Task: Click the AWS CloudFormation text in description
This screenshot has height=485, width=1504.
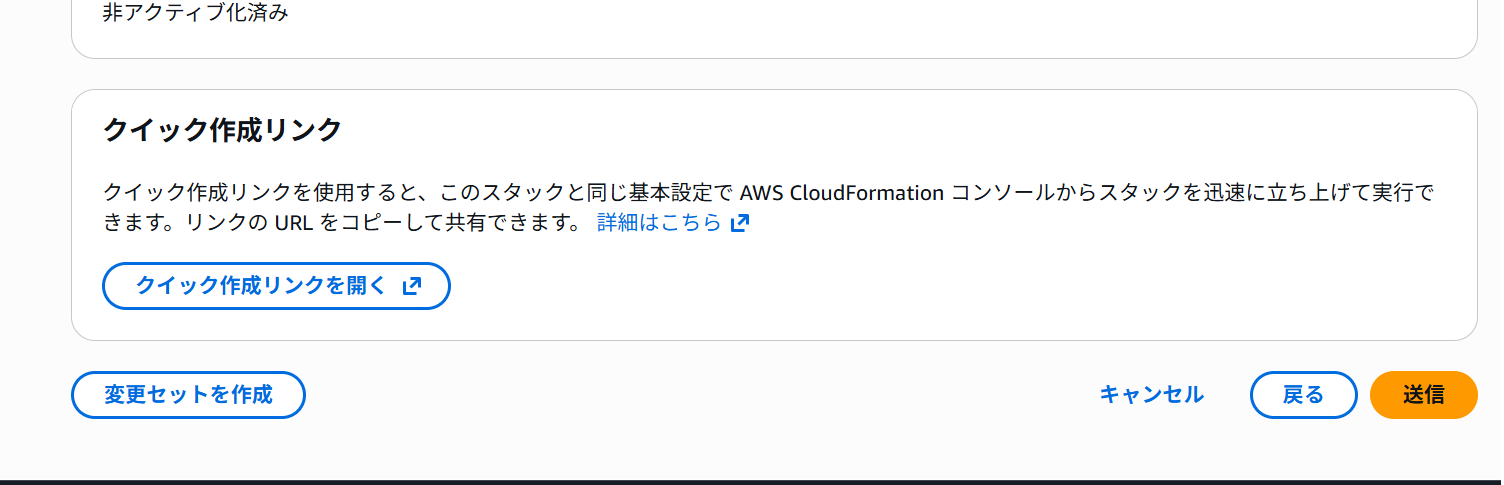Action: pyautogui.click(x=842, y=192)
